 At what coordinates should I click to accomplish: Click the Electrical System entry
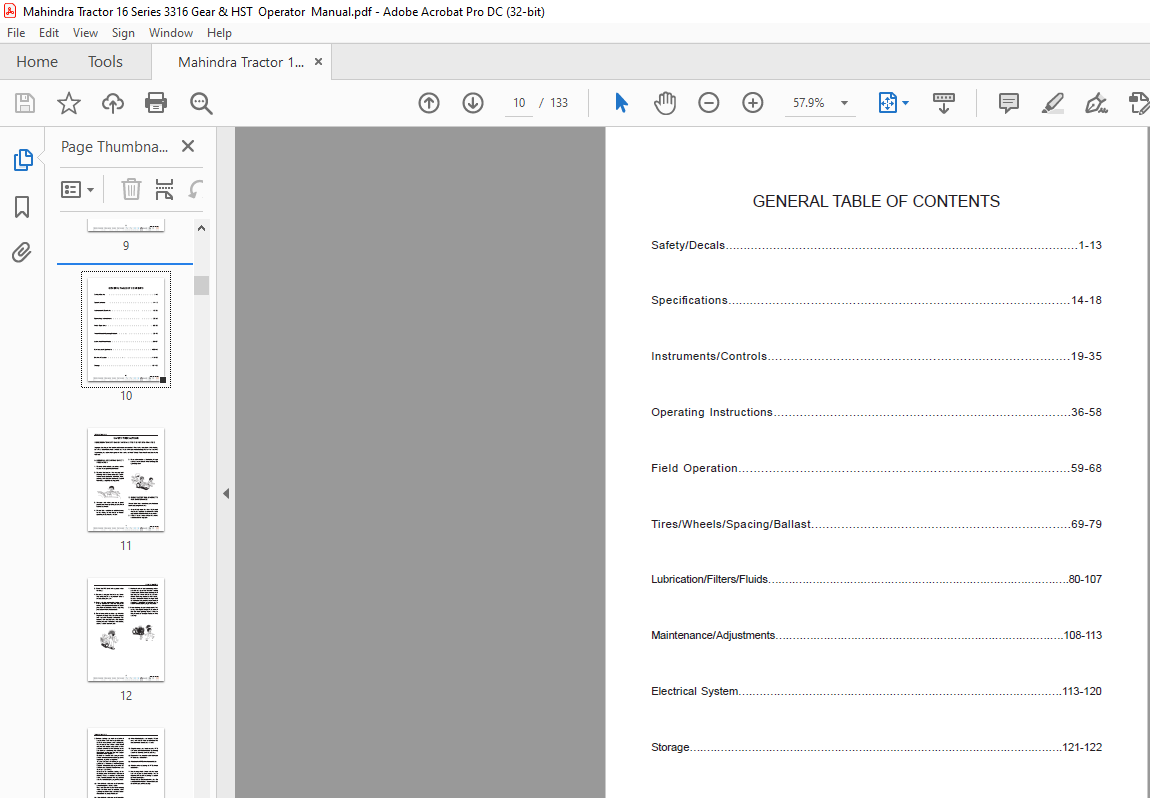(876, 691)
